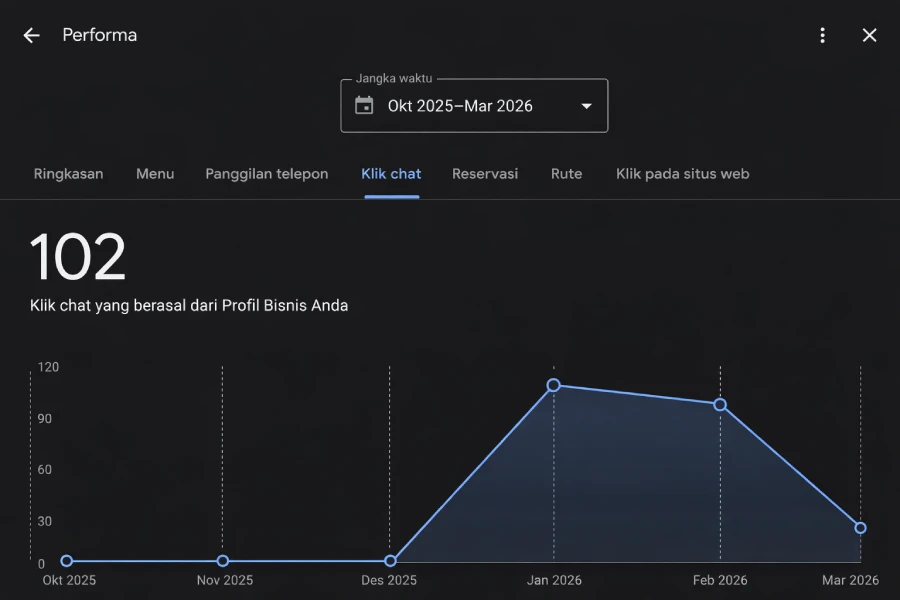Click the calendar icon in Jangka waktu
The width and height of the screenshot is (900, 600).
click(364, 106)
